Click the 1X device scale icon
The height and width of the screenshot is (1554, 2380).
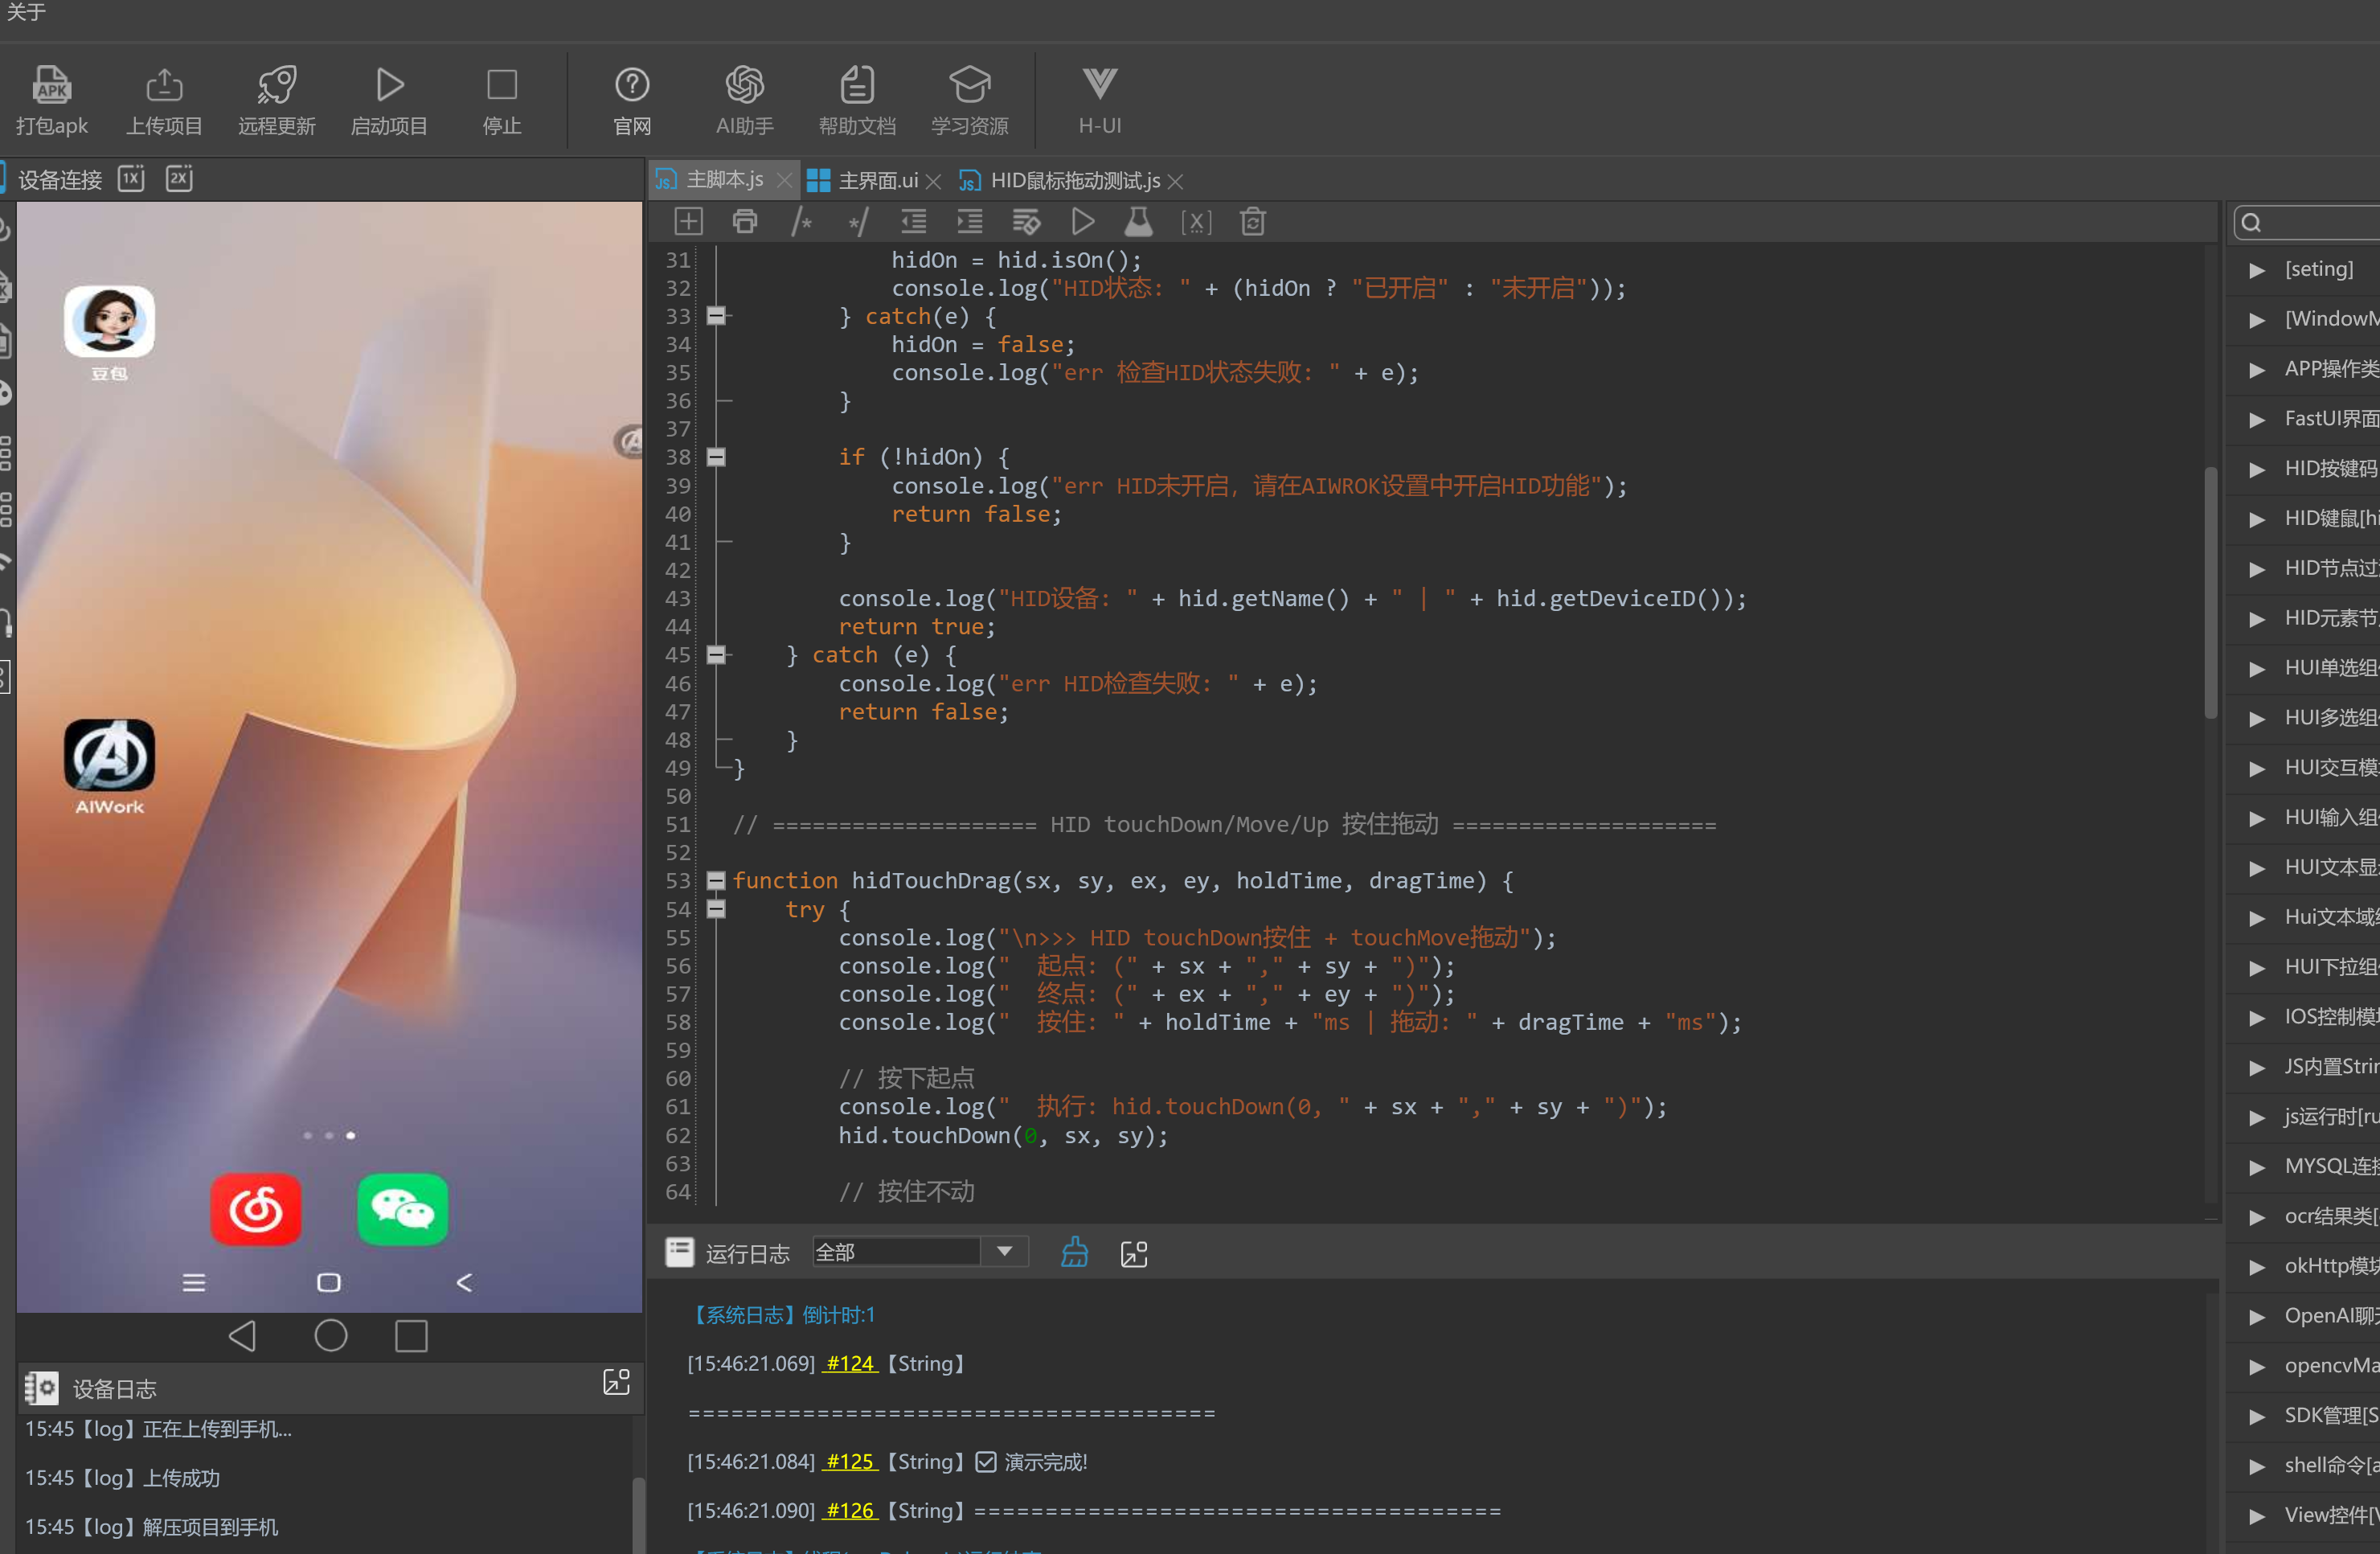[132, 178]
